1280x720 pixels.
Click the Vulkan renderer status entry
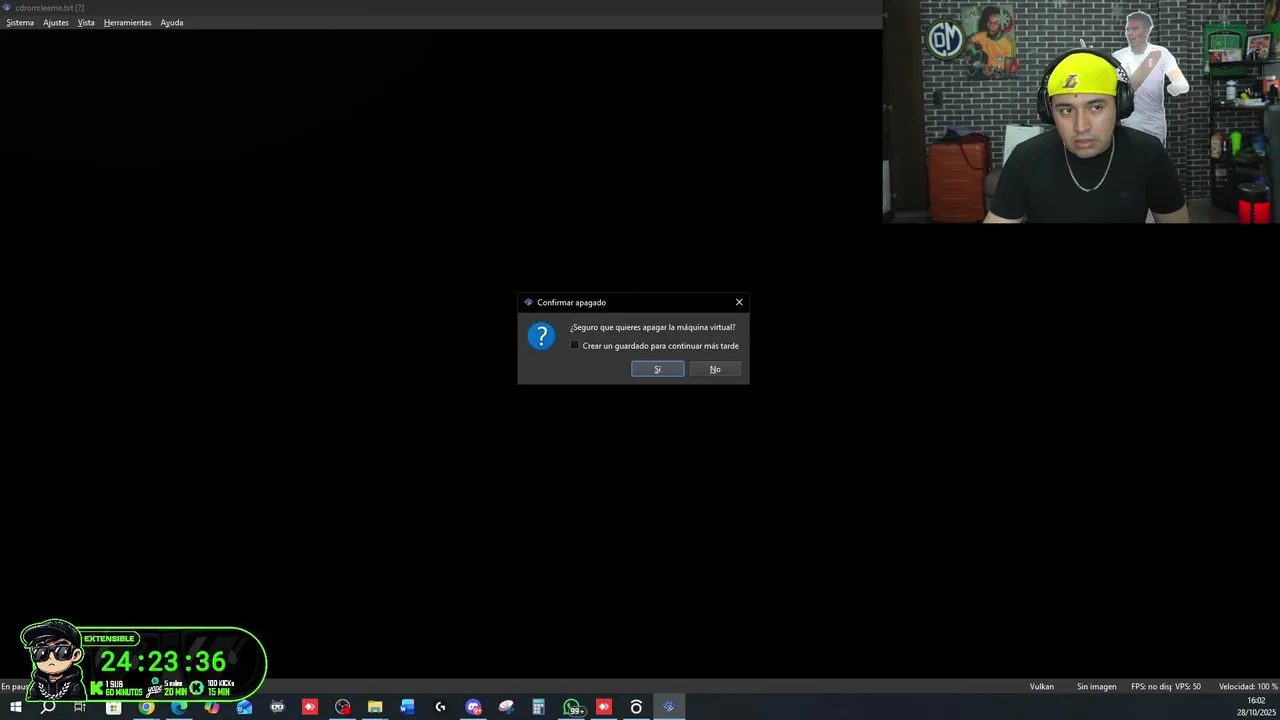click(x=1042, y=686)
